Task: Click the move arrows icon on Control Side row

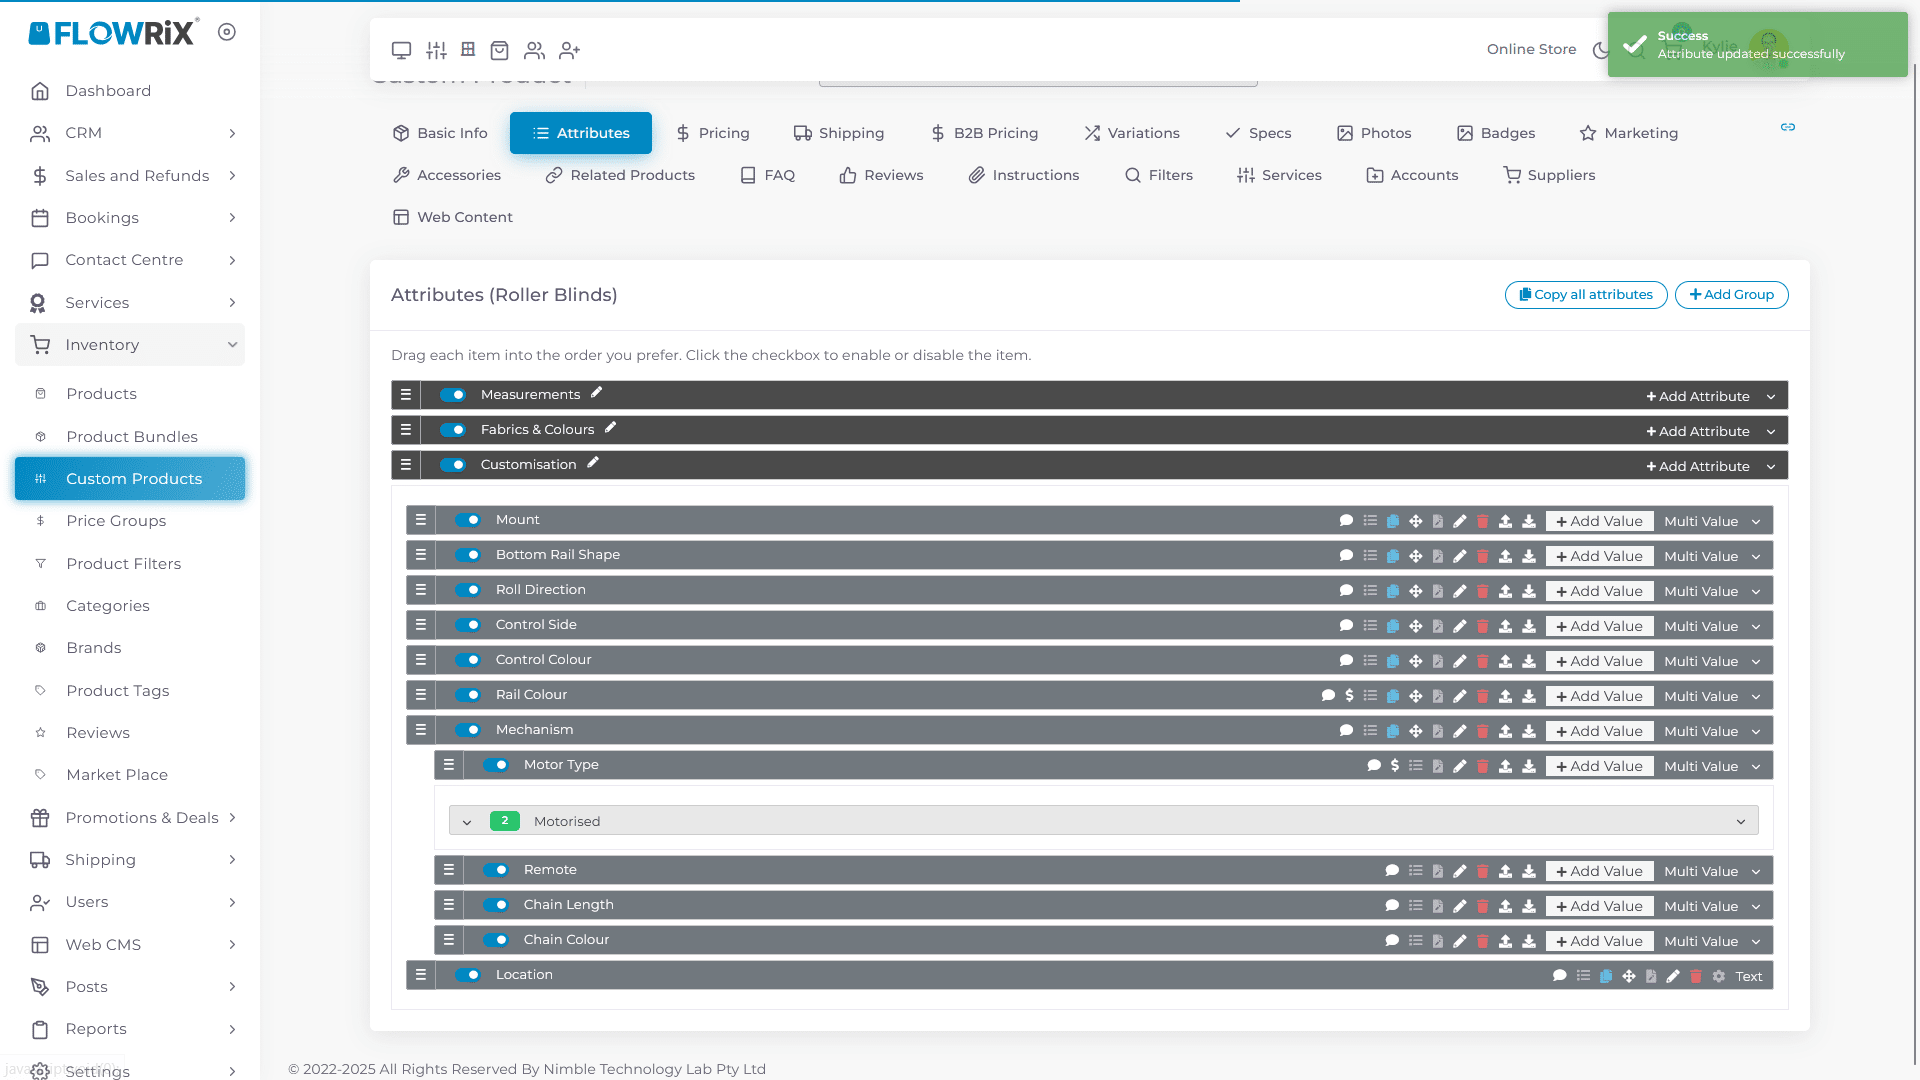Action: point(1416,626)
